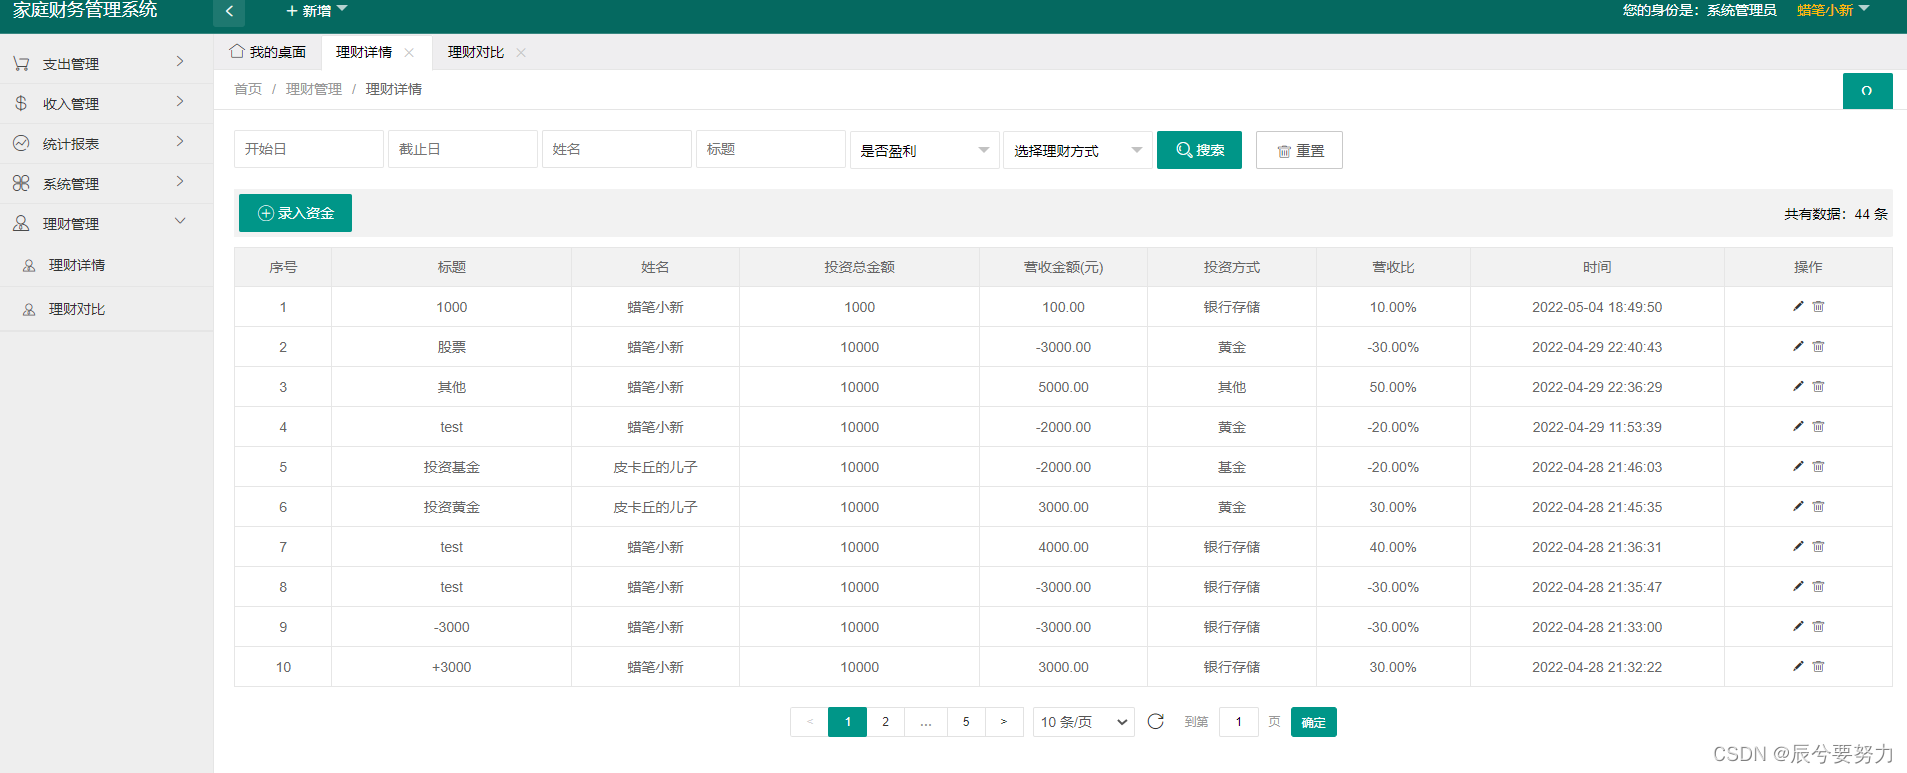Click home icon on 我的桌面 tab
1907x773 pixels.
coord(237,51)
